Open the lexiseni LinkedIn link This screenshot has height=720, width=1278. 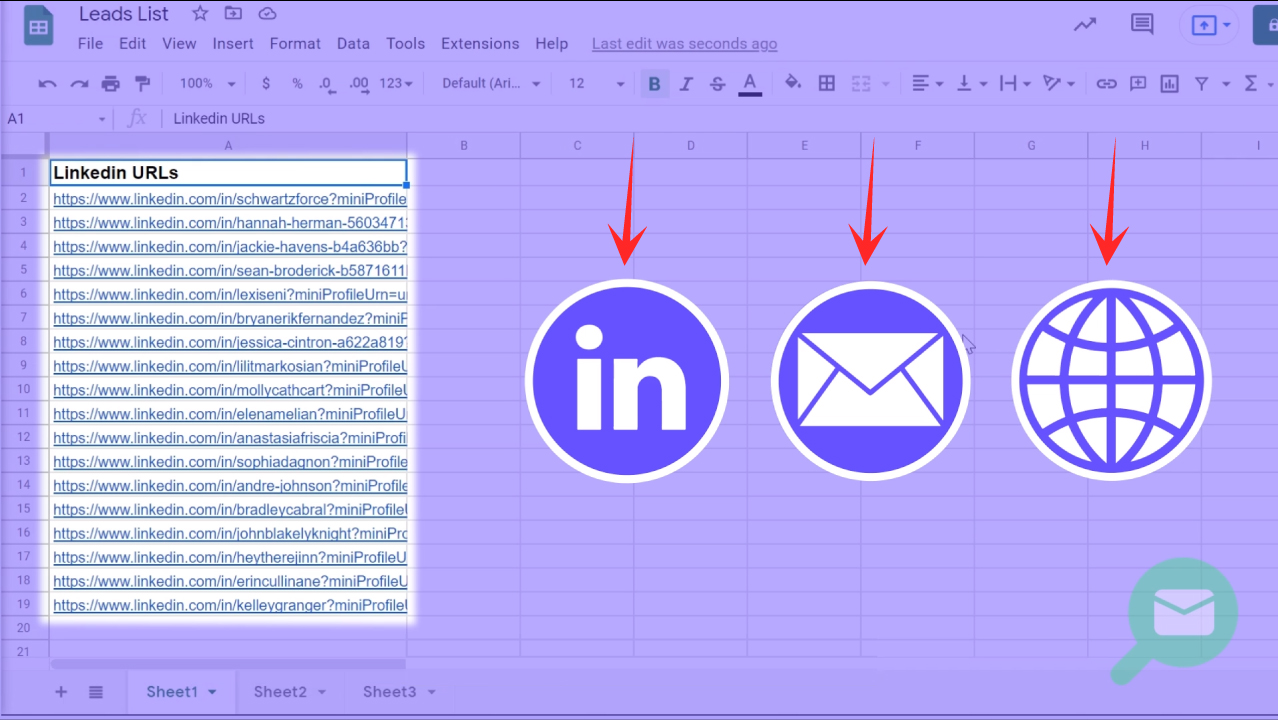click(230, 294)
